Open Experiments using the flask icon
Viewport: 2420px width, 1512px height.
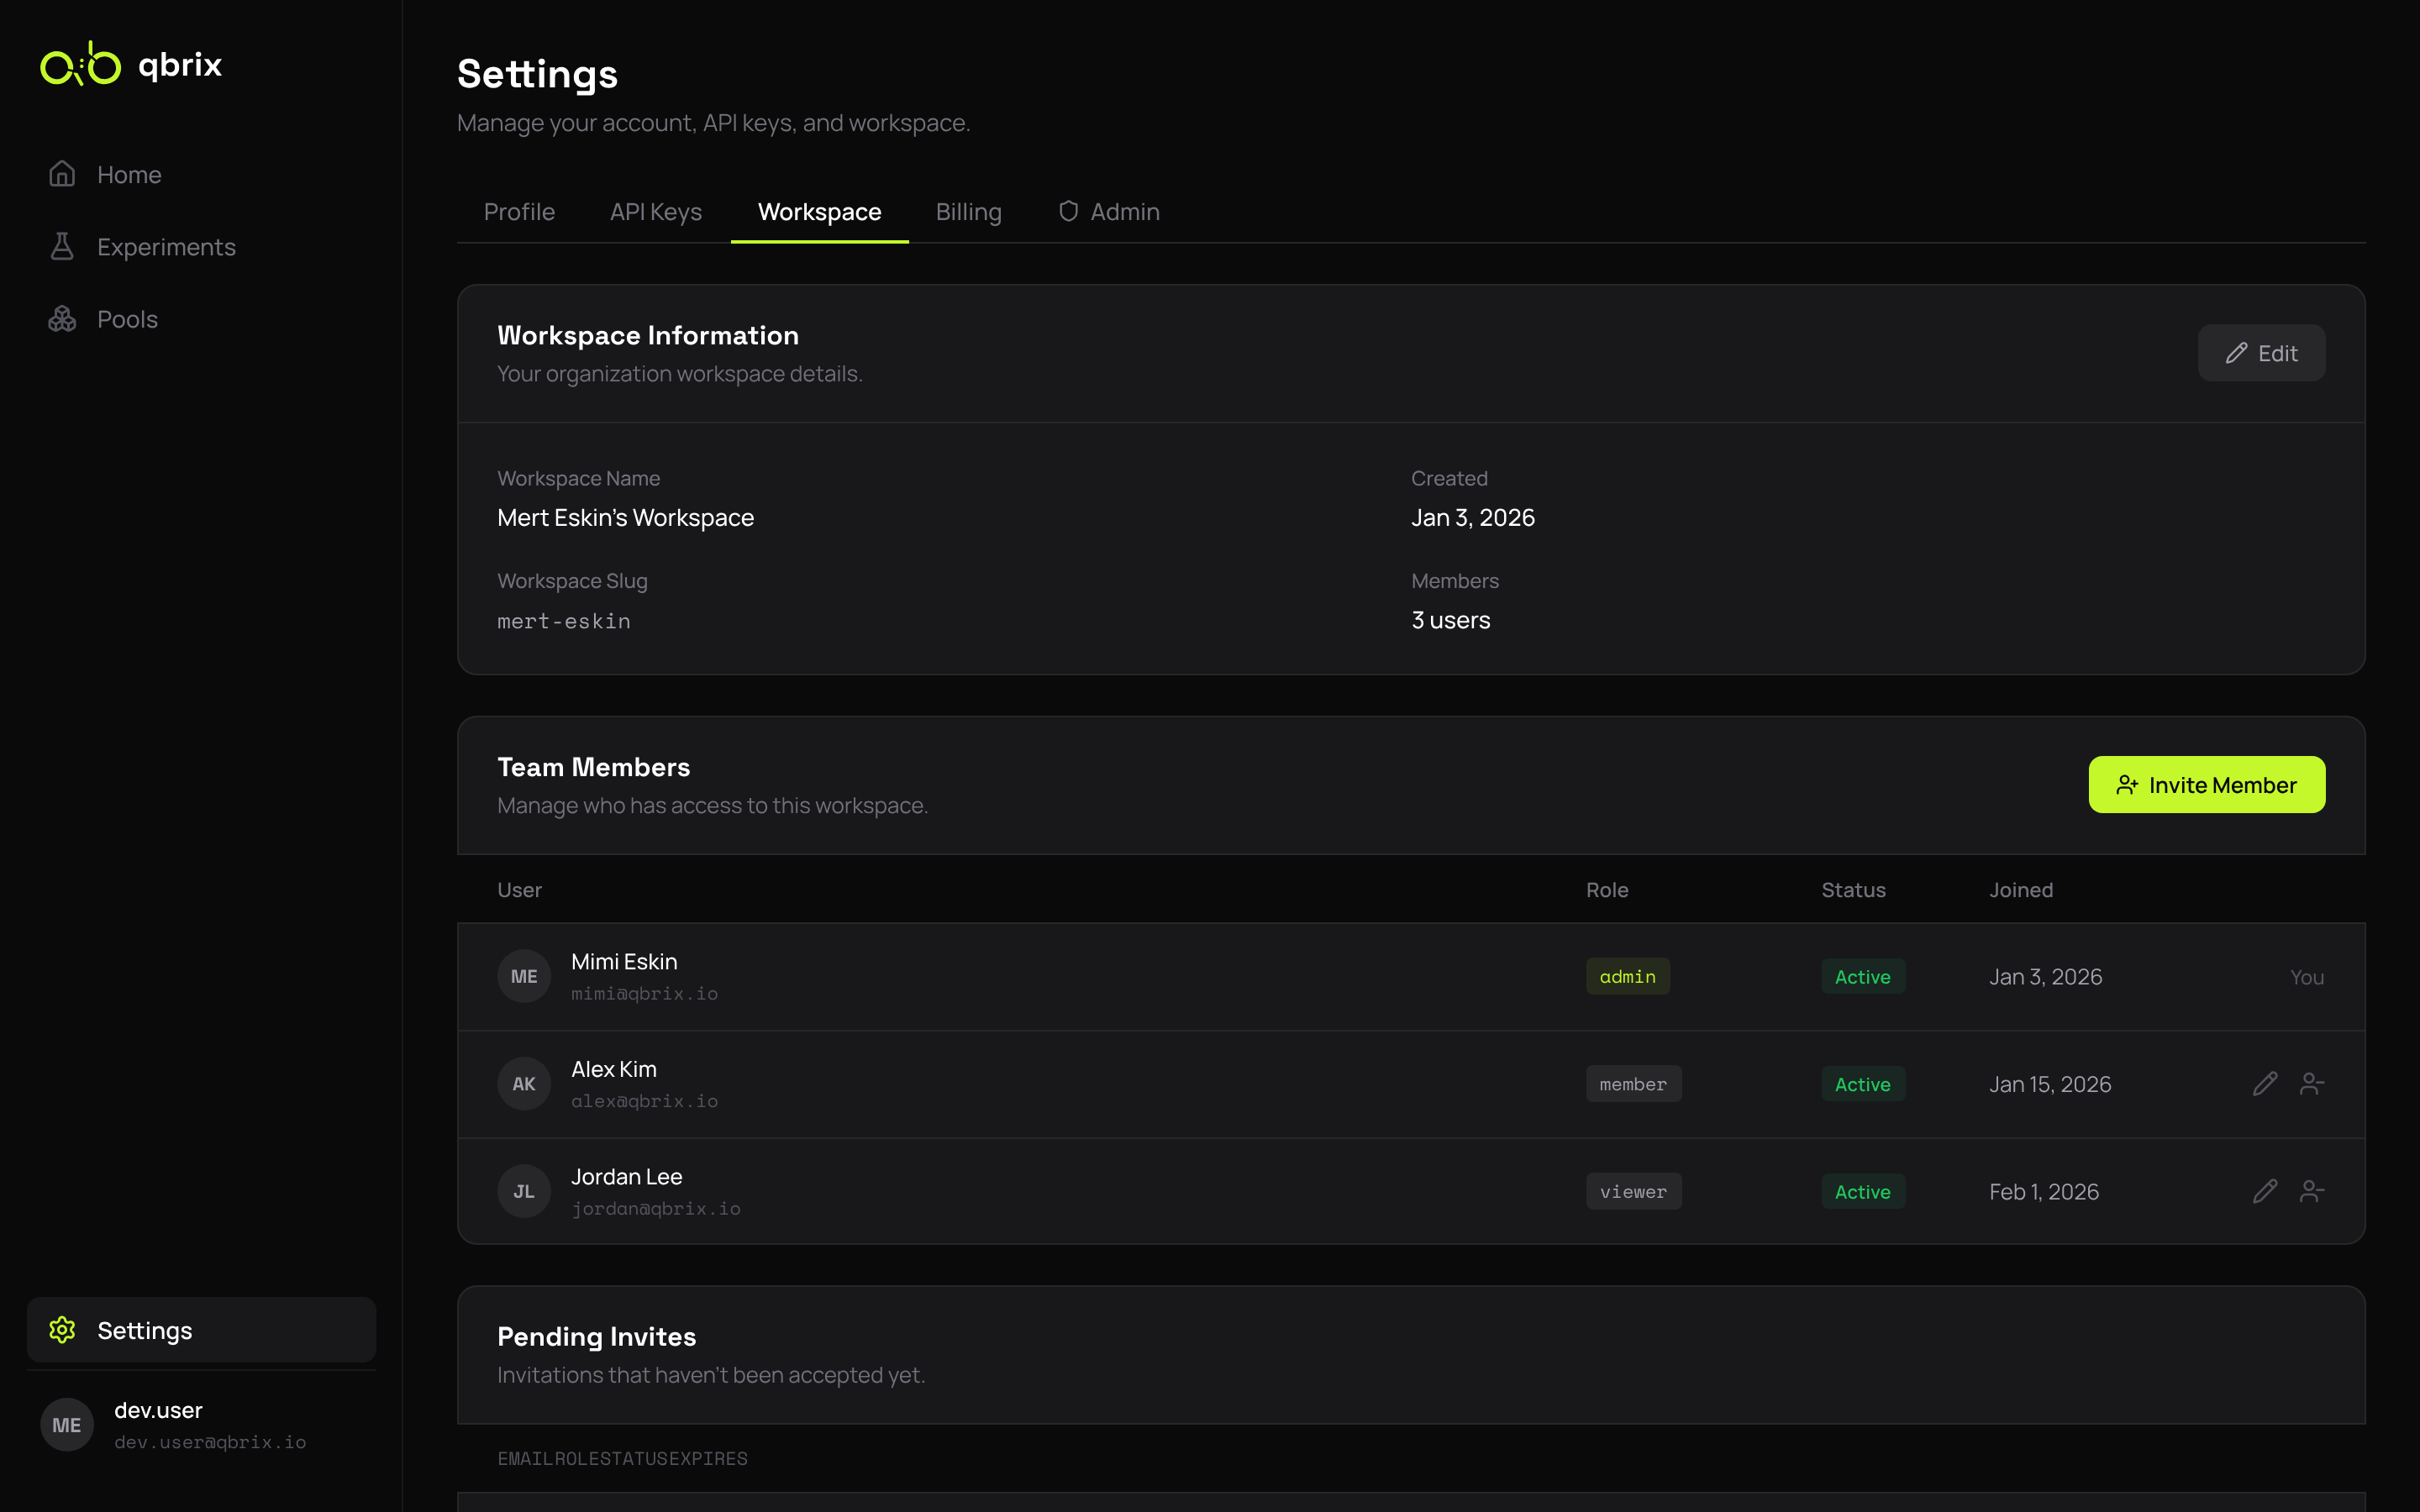62,246
